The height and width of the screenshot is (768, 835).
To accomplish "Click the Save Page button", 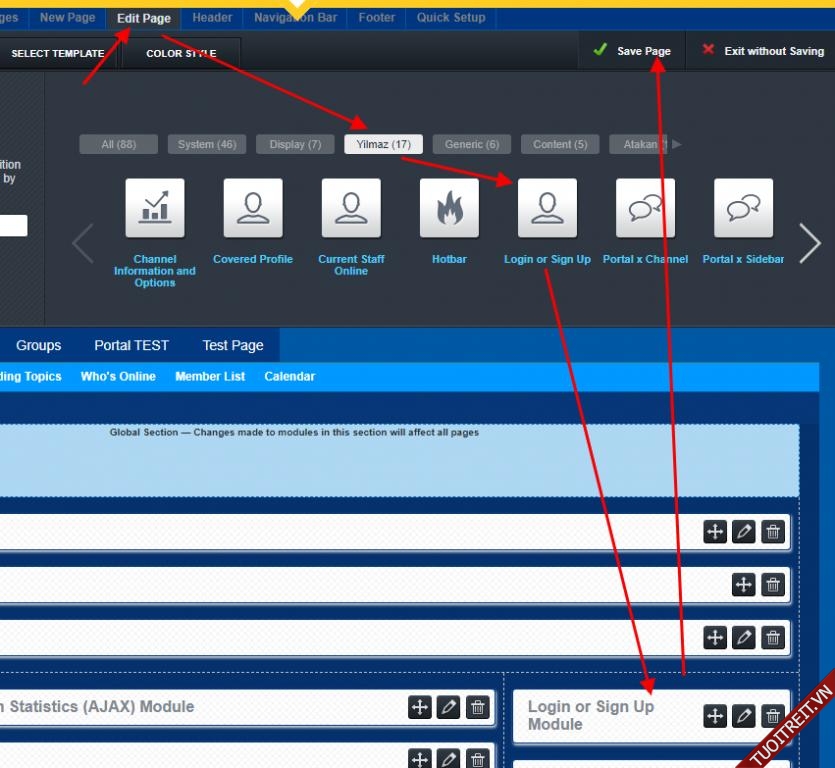I will pos(632,51).
